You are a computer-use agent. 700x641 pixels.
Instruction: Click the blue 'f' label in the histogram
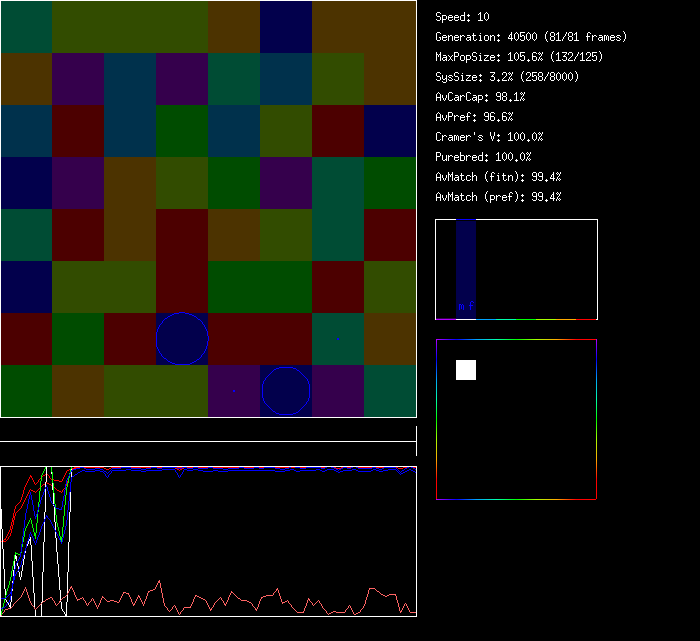pos(471,306)
